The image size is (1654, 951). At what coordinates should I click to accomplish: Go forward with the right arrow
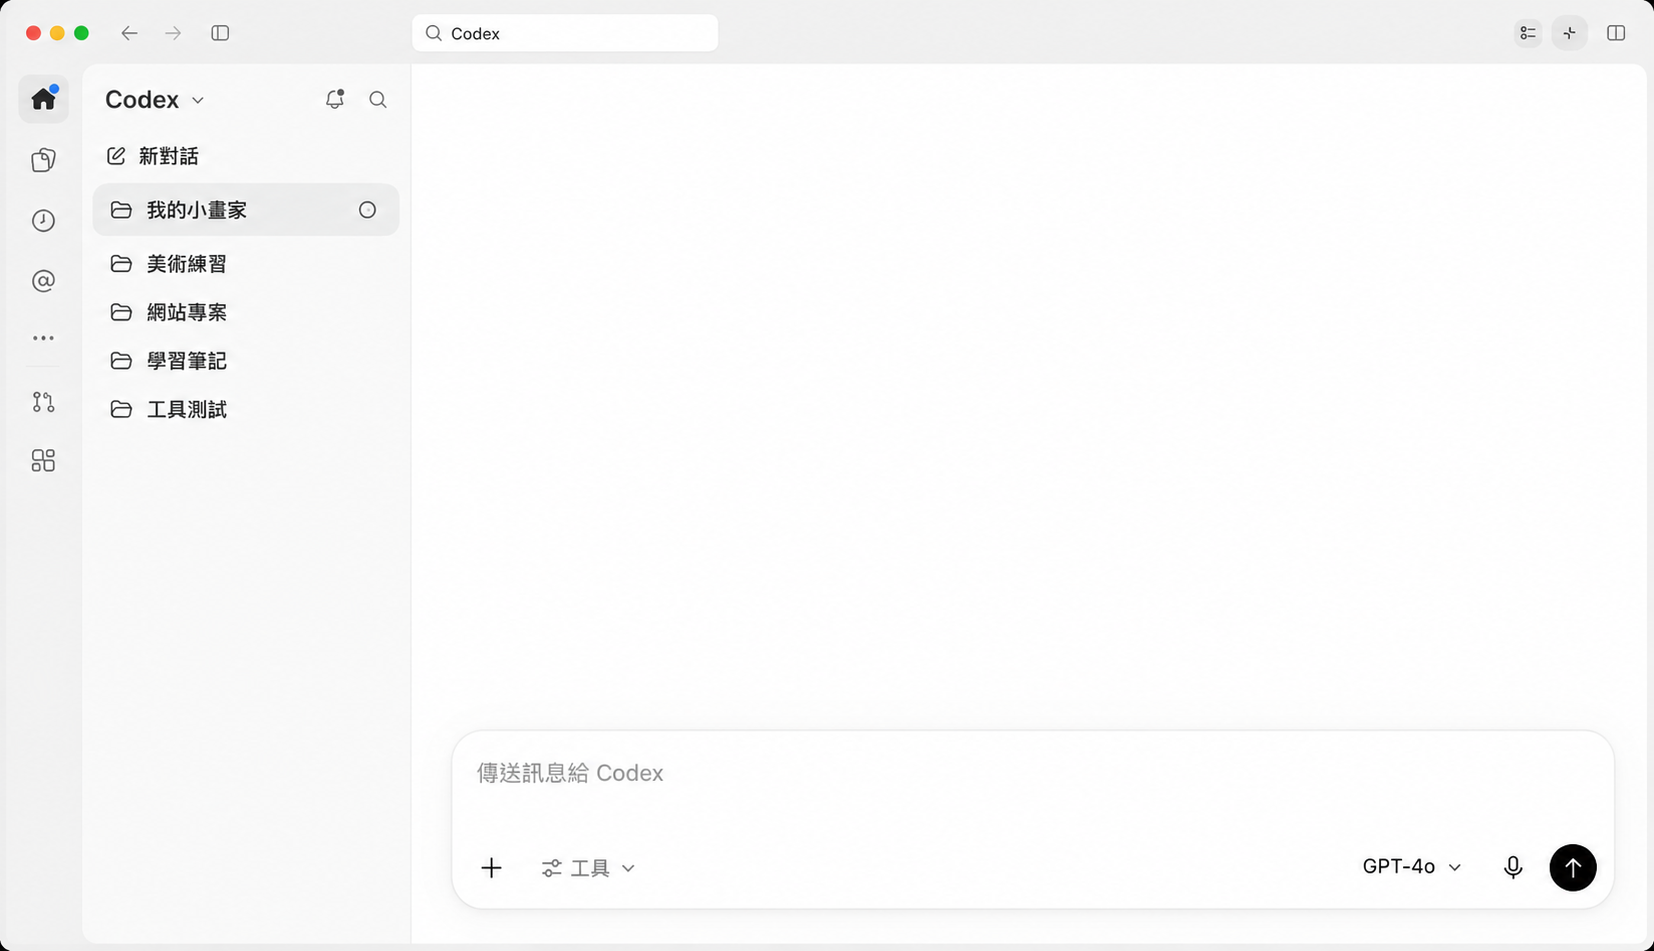[x=173, y=33]
